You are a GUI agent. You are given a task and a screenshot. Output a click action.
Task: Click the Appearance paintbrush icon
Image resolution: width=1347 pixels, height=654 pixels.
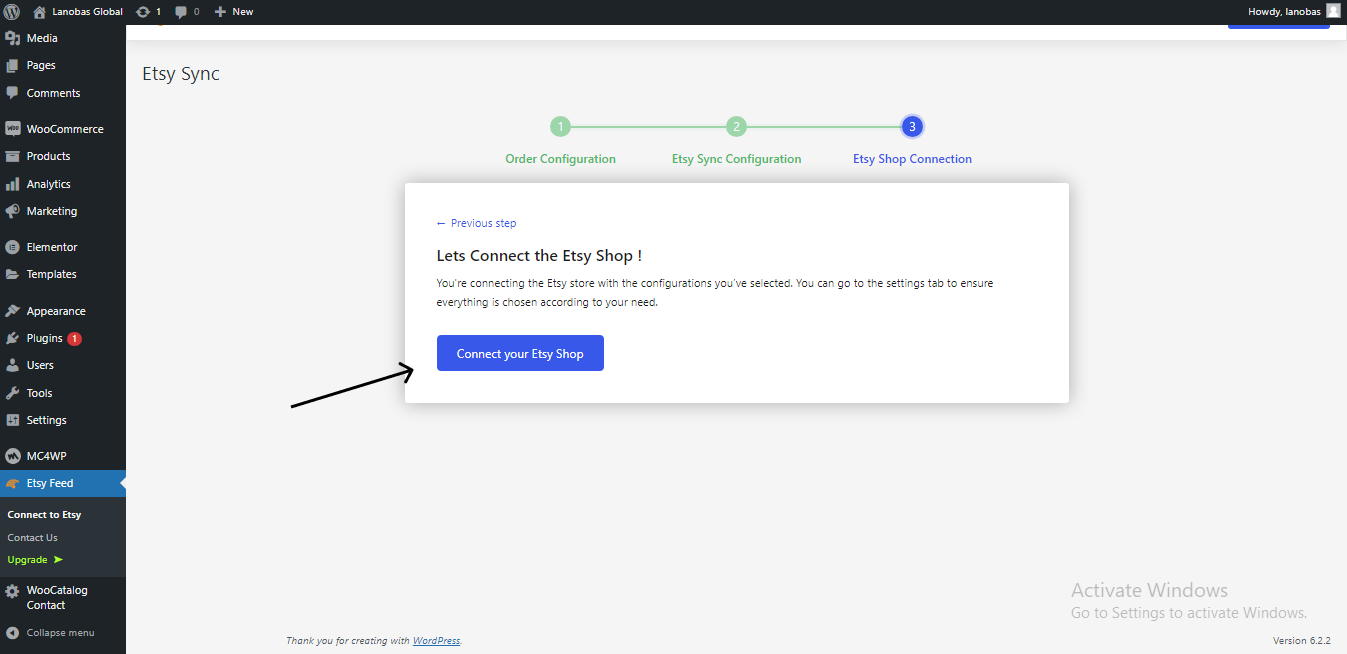pyautogui.click(x=13, y=311)
